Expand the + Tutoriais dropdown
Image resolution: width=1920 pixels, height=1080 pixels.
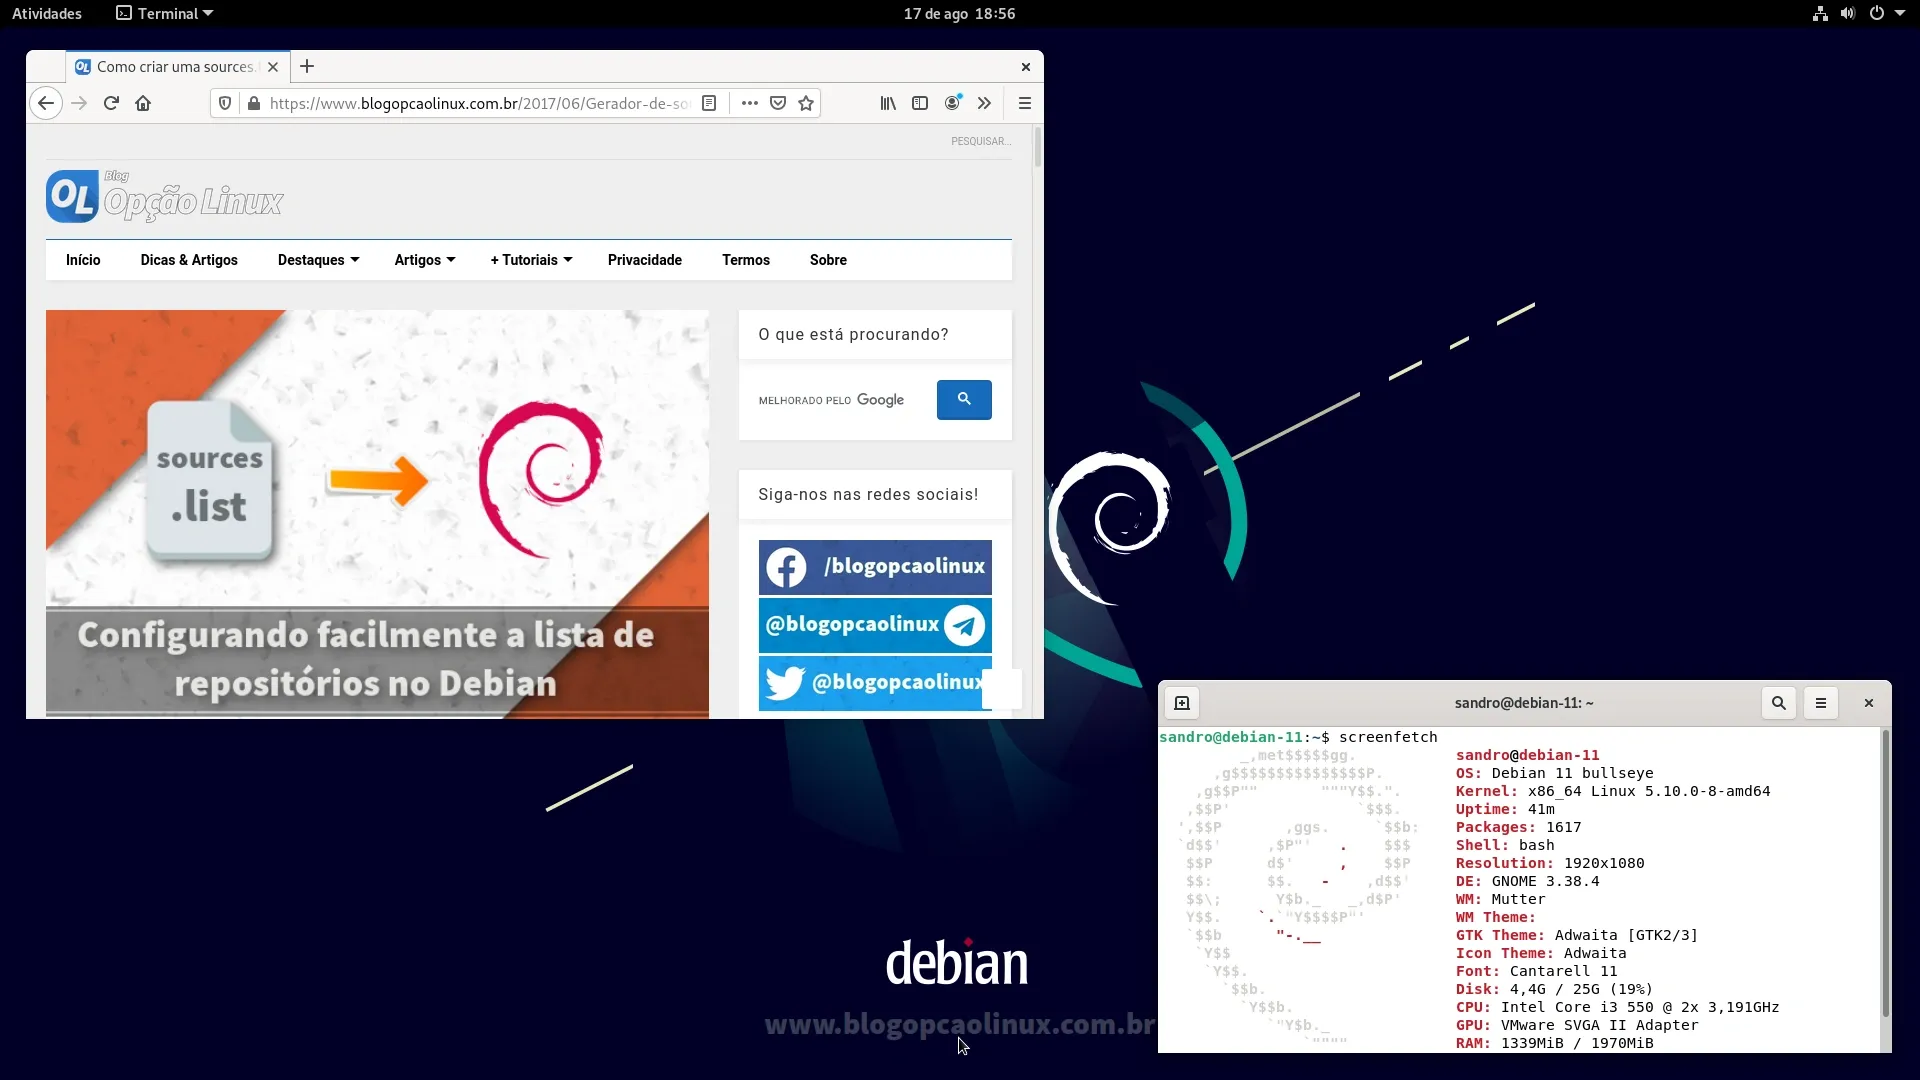(531, 260)
